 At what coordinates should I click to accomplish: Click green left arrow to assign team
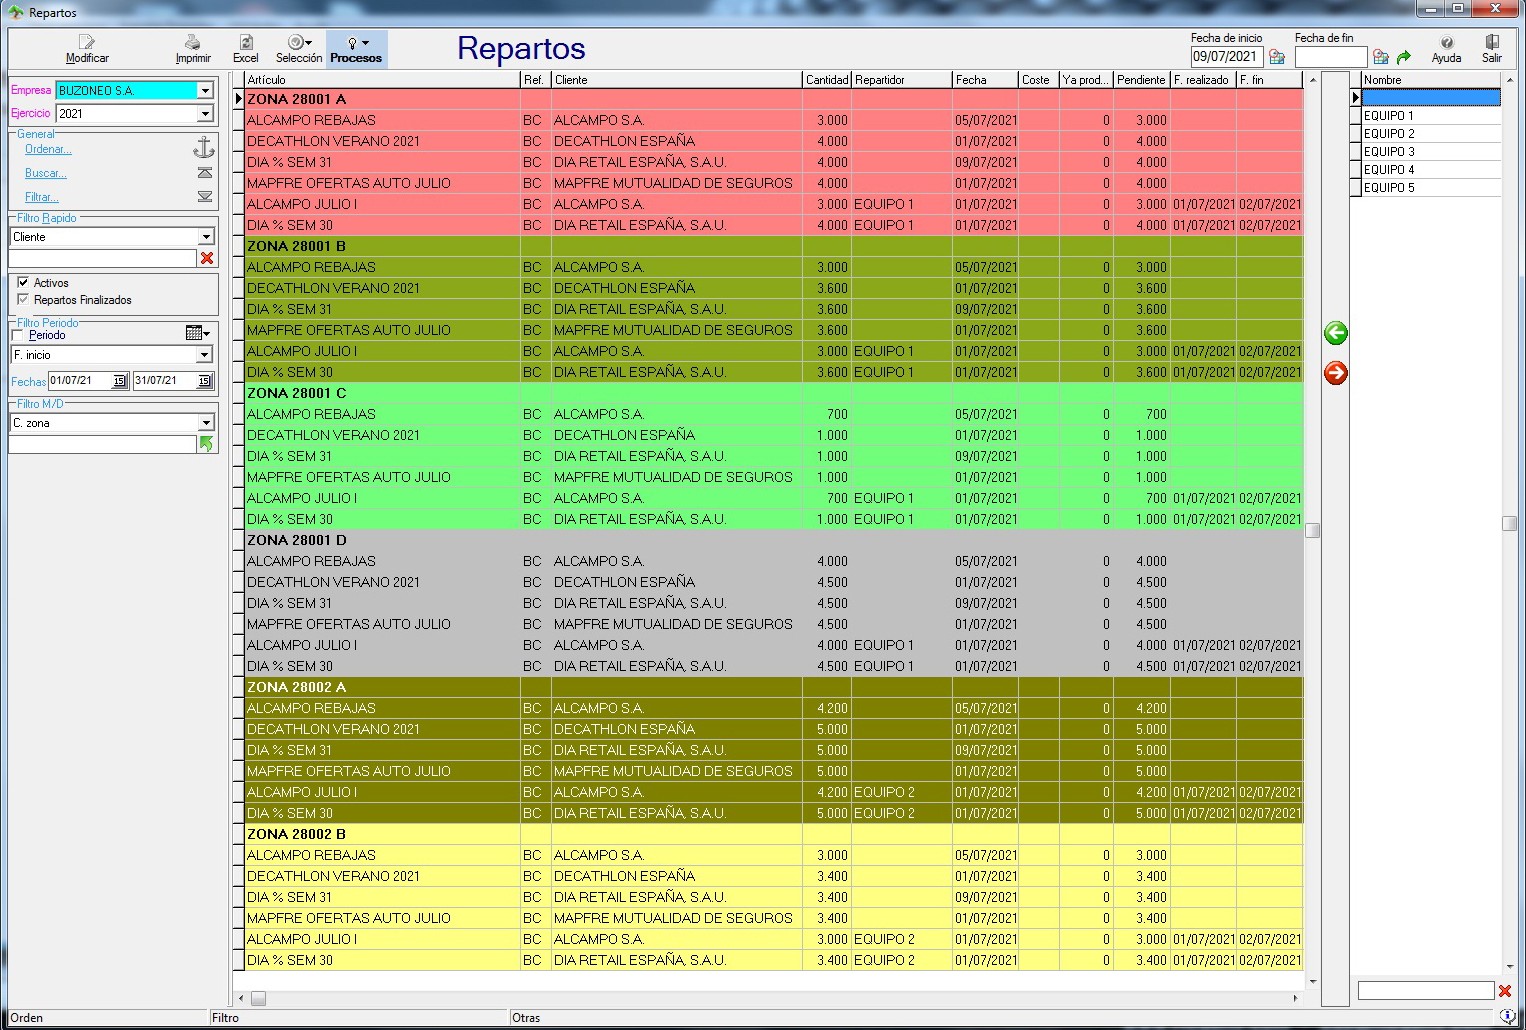[x=1336, y=333]
